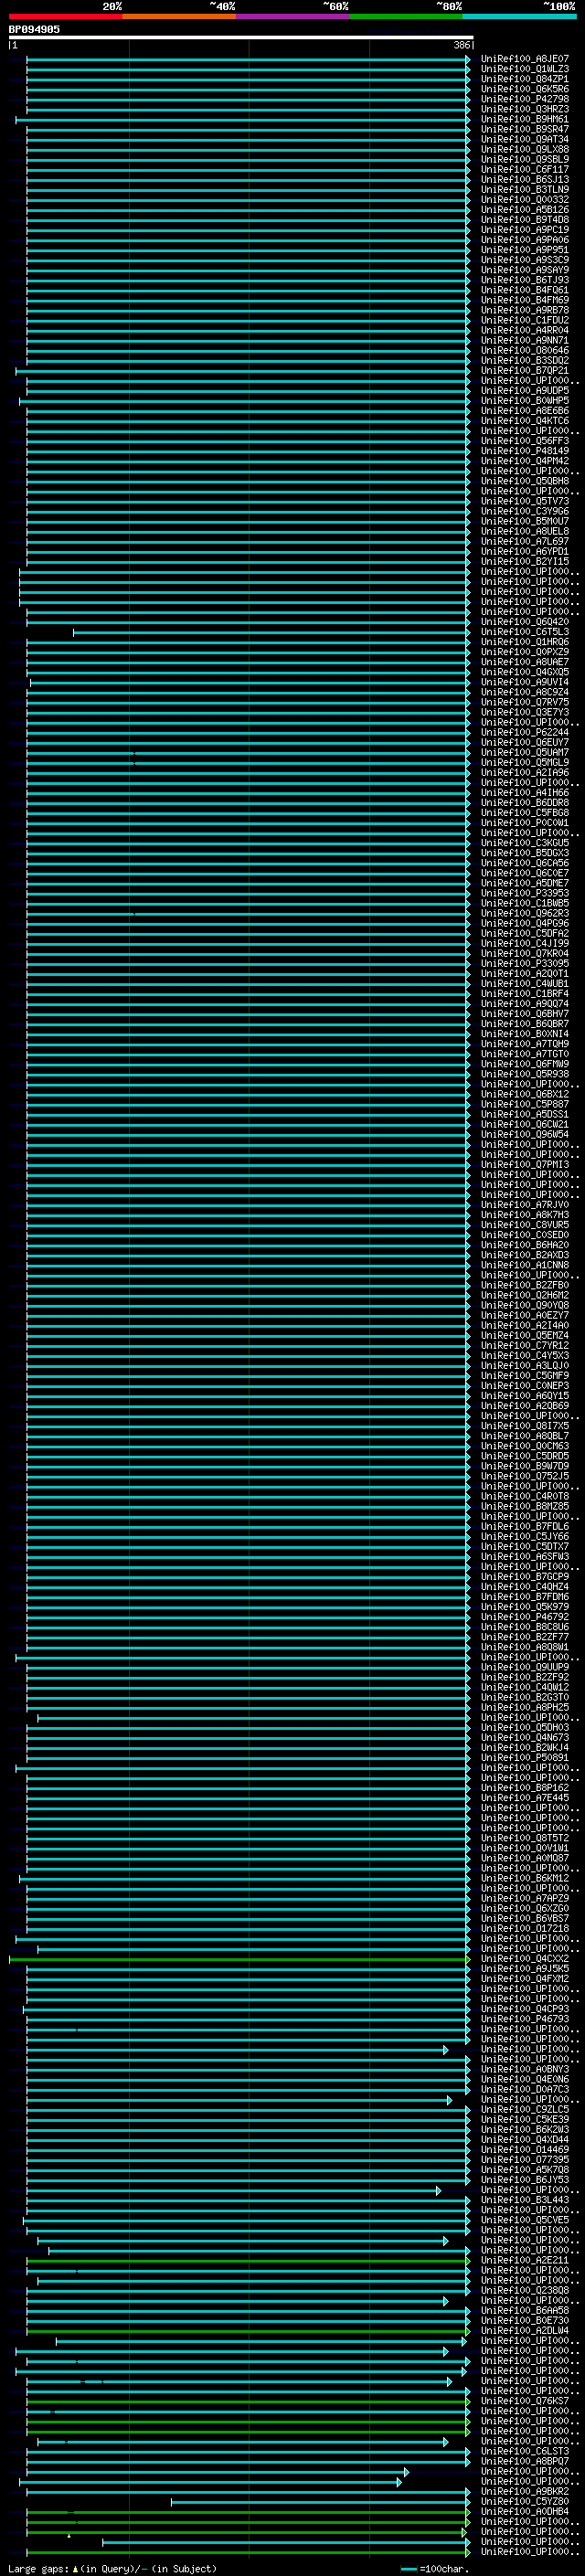Select the UniRef100_C1BRF4 label

coord(524,993)
